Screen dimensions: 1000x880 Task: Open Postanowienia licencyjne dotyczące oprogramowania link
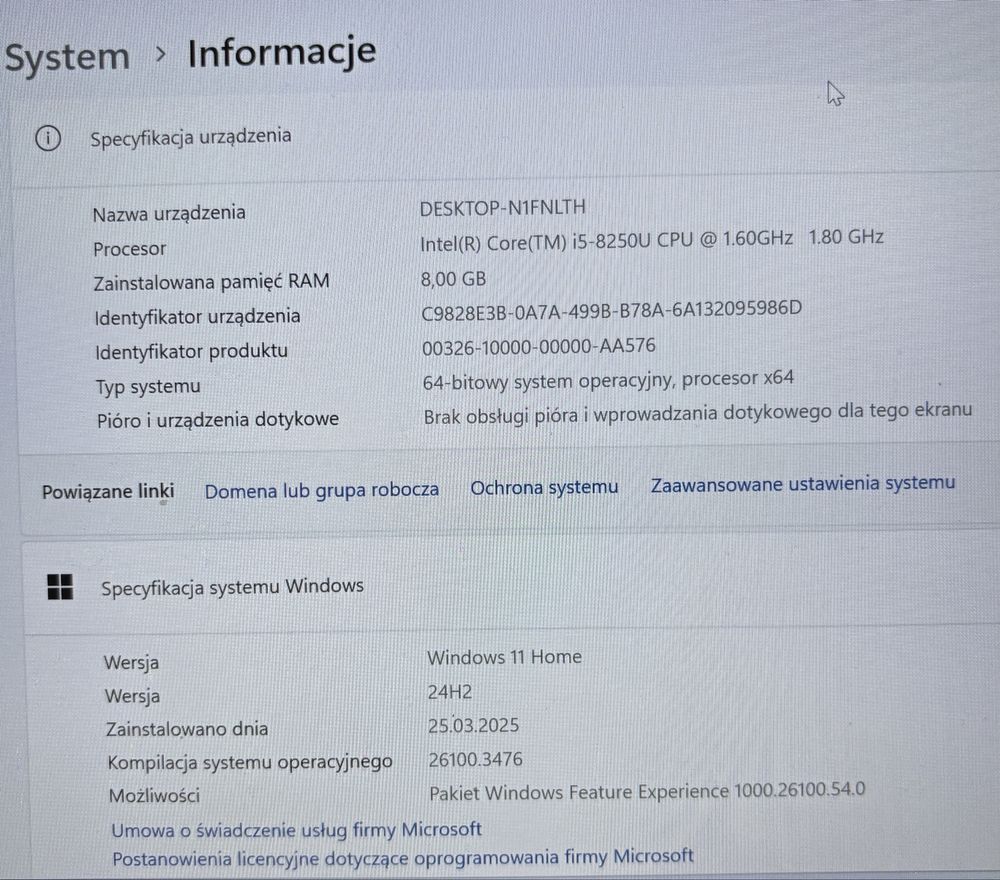pos(402,858)
